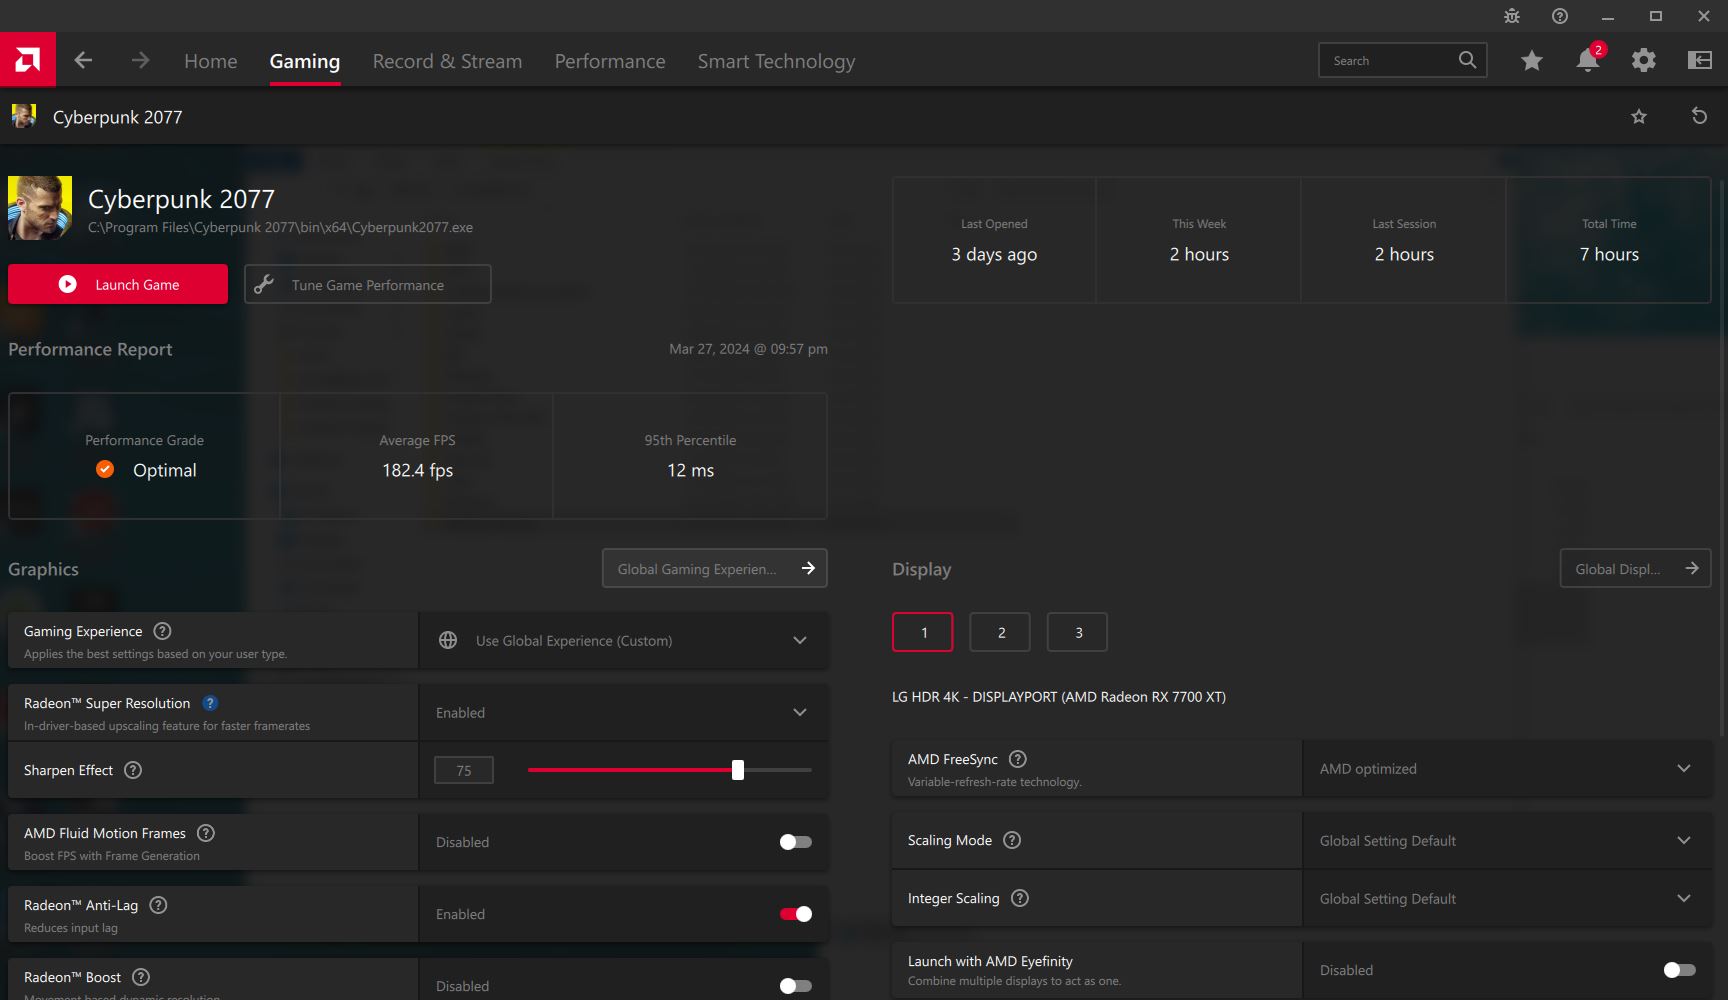The width and height of the screenshot is (1728, 1000).
Task: Open Integer Scaling dropdown
Action: [1508, 898]
